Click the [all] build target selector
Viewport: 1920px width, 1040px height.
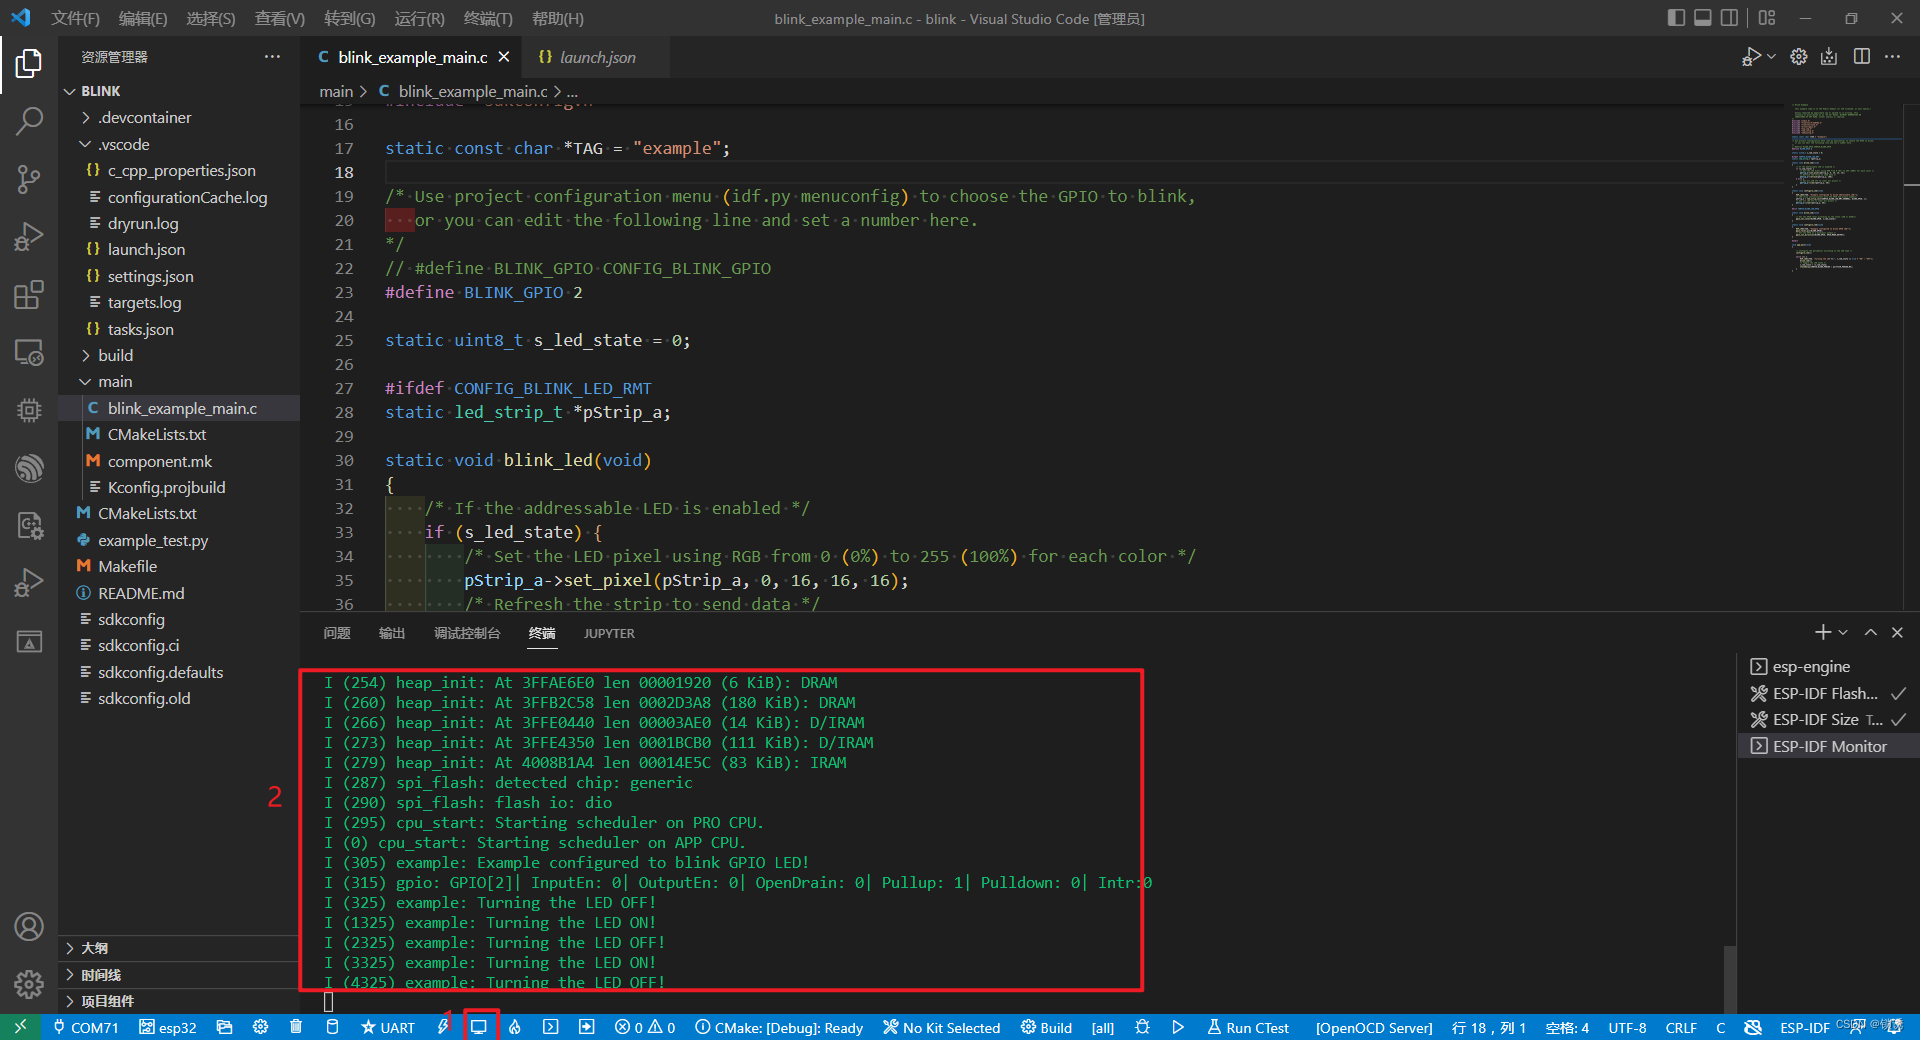(1103, 1027)
